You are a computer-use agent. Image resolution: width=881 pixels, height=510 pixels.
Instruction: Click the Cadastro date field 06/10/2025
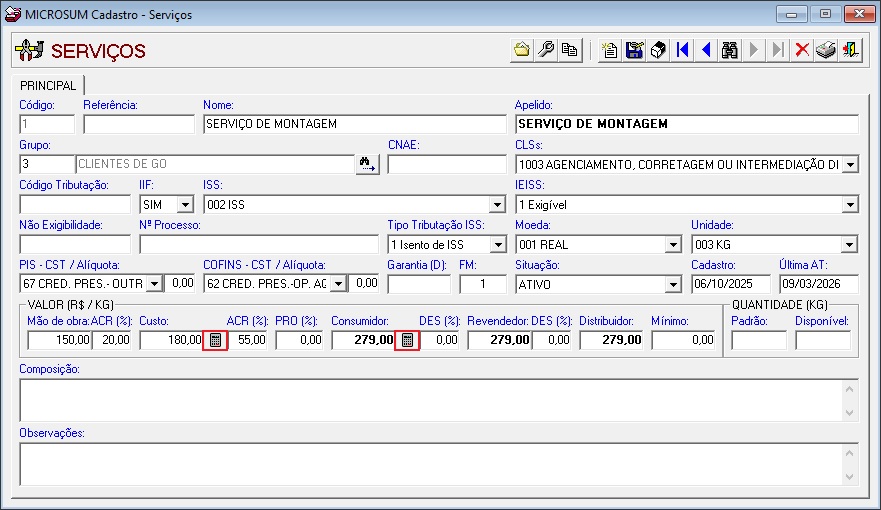coord(730,284)
